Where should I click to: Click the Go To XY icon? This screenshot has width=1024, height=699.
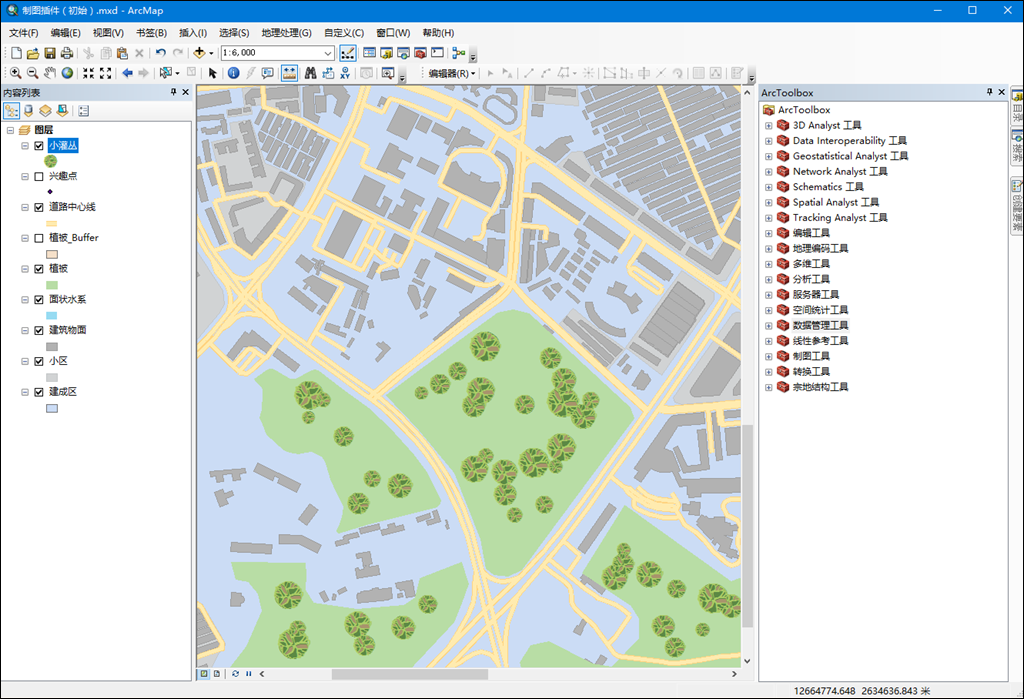(345, 73)
